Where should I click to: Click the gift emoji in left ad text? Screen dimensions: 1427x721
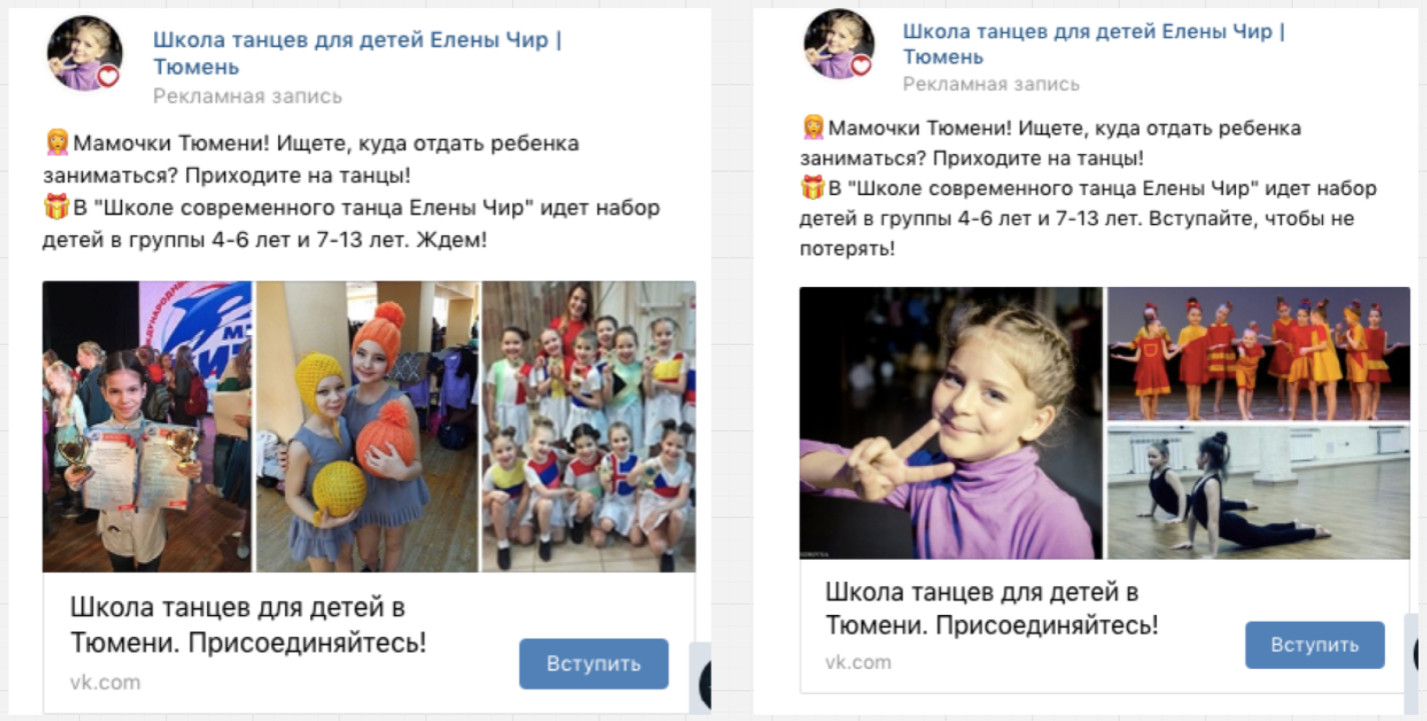[x=56, y=208]
